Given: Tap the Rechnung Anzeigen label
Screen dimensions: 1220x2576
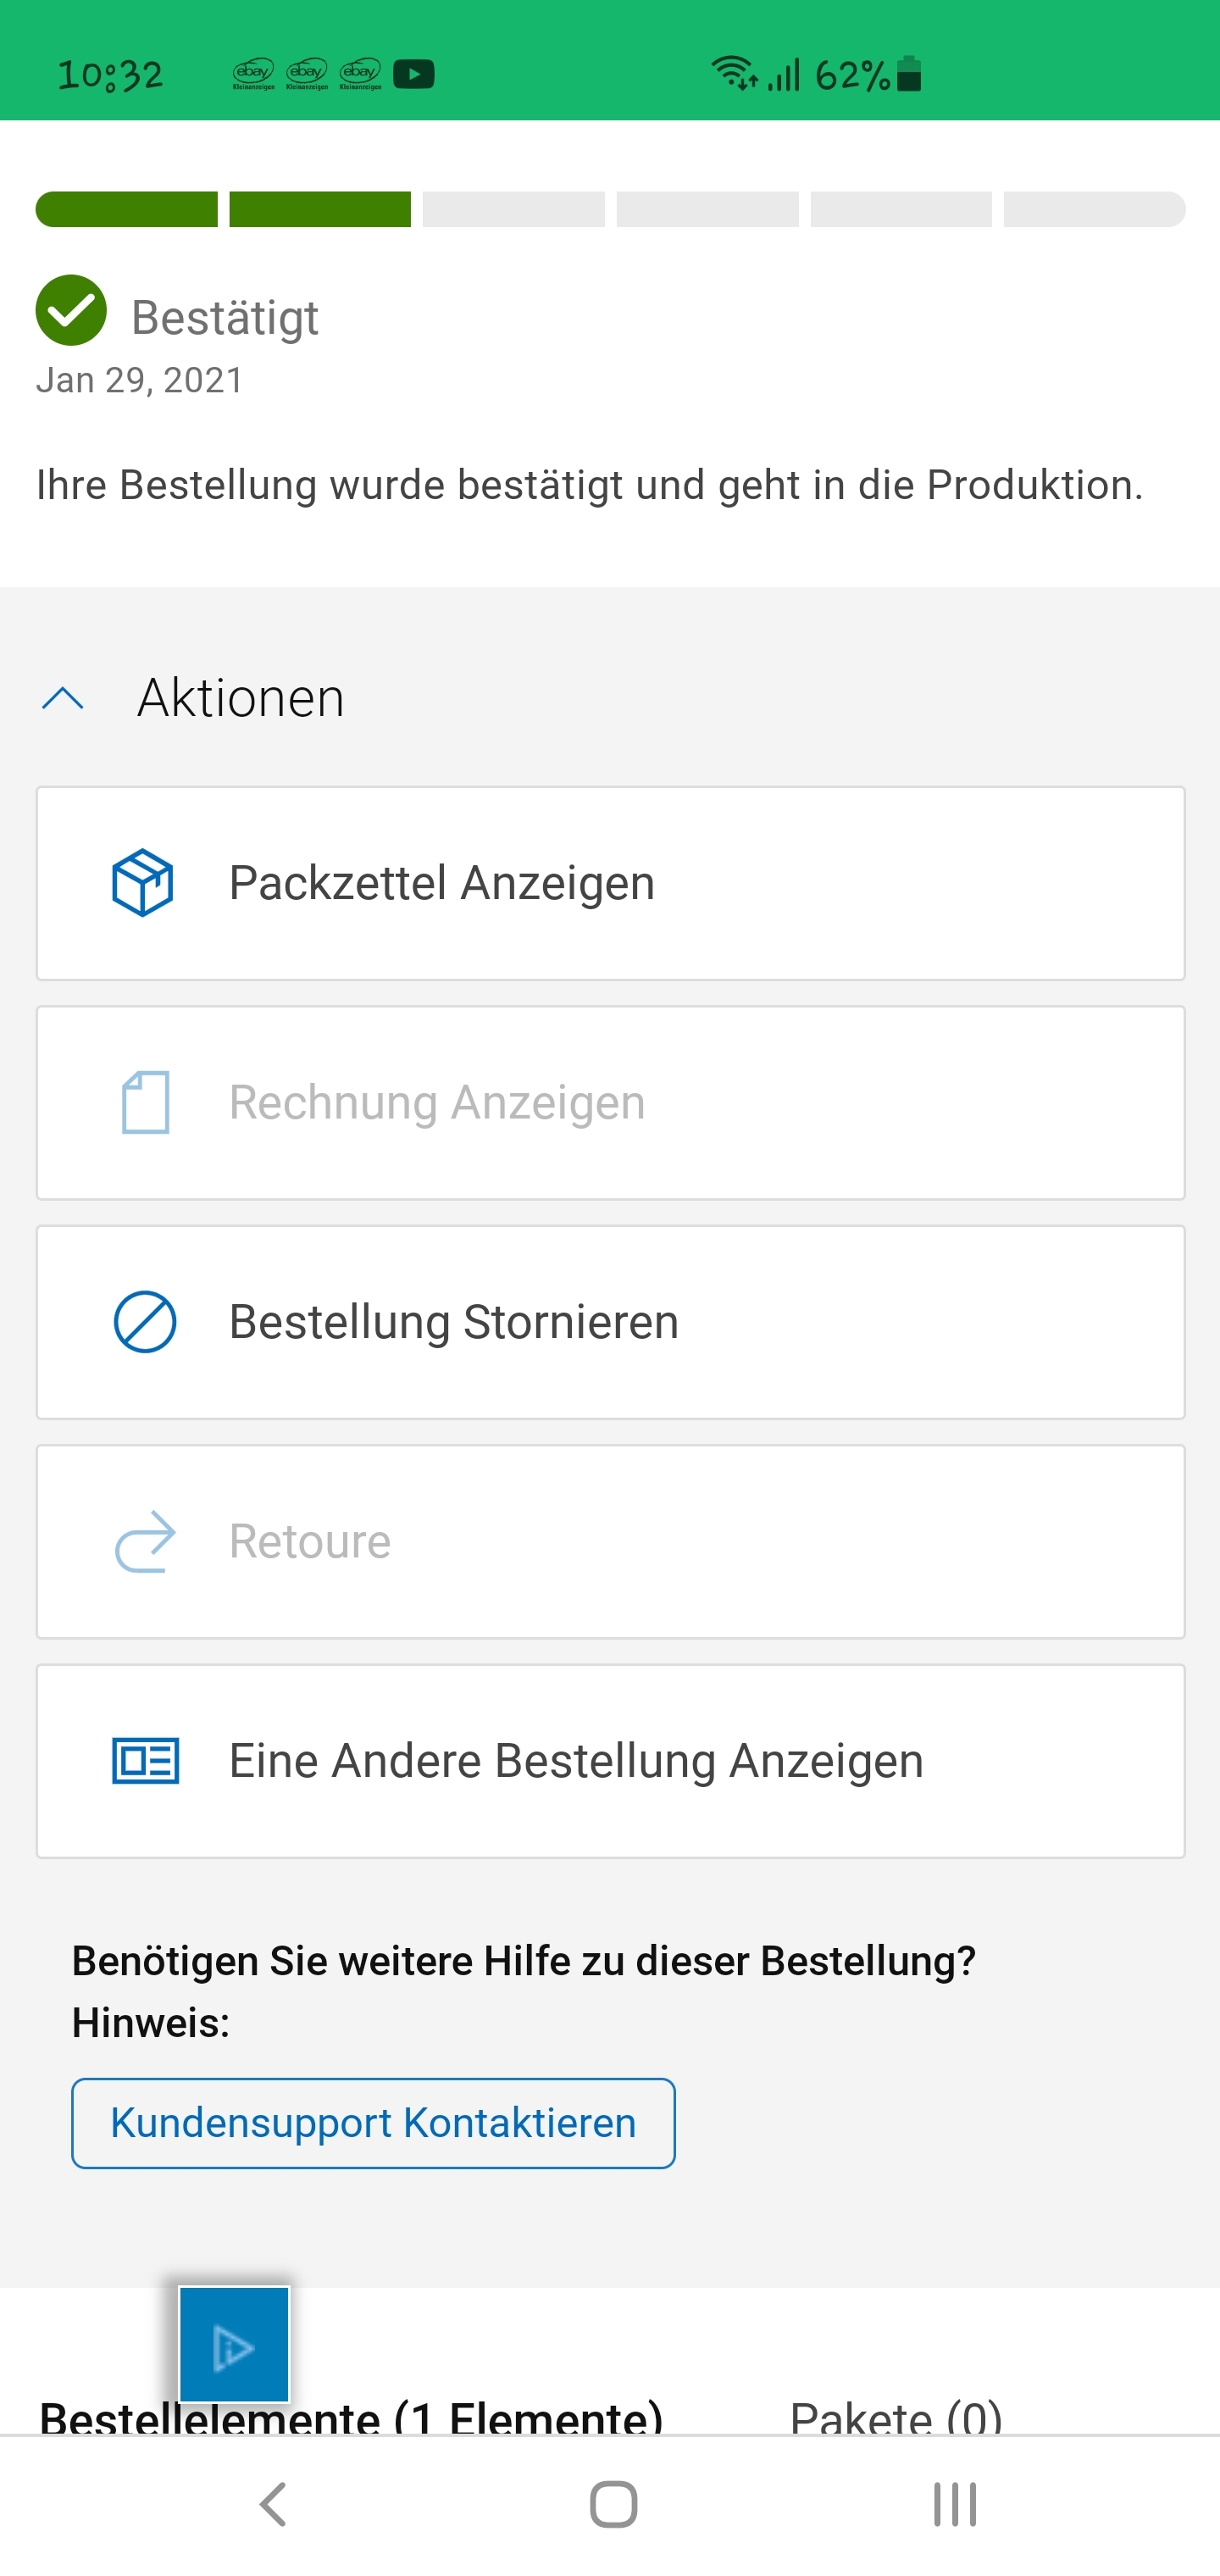Looking at the screenshot, I should point(437,1102).
